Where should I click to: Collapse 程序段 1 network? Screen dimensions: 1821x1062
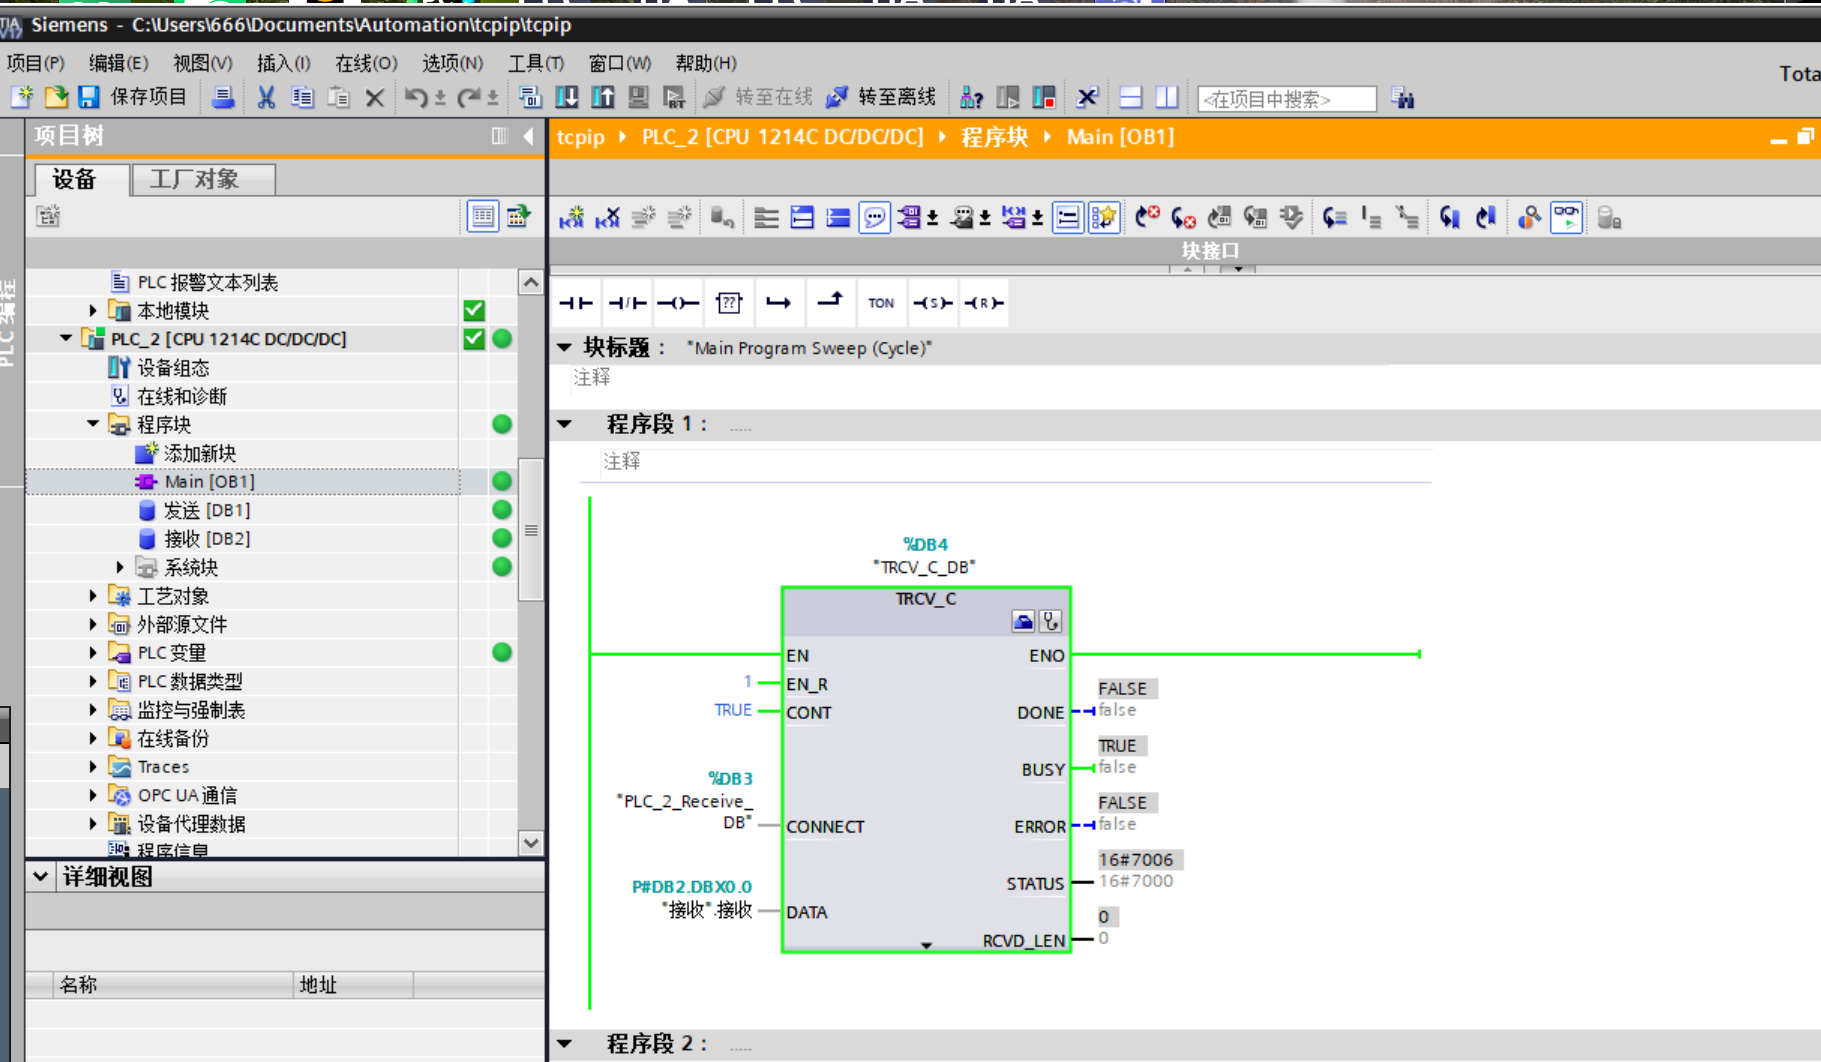pos(565,424)
